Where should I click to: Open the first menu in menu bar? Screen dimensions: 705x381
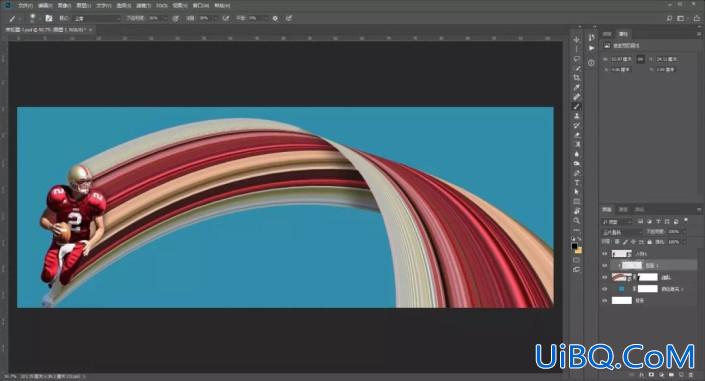pos(25,5)
